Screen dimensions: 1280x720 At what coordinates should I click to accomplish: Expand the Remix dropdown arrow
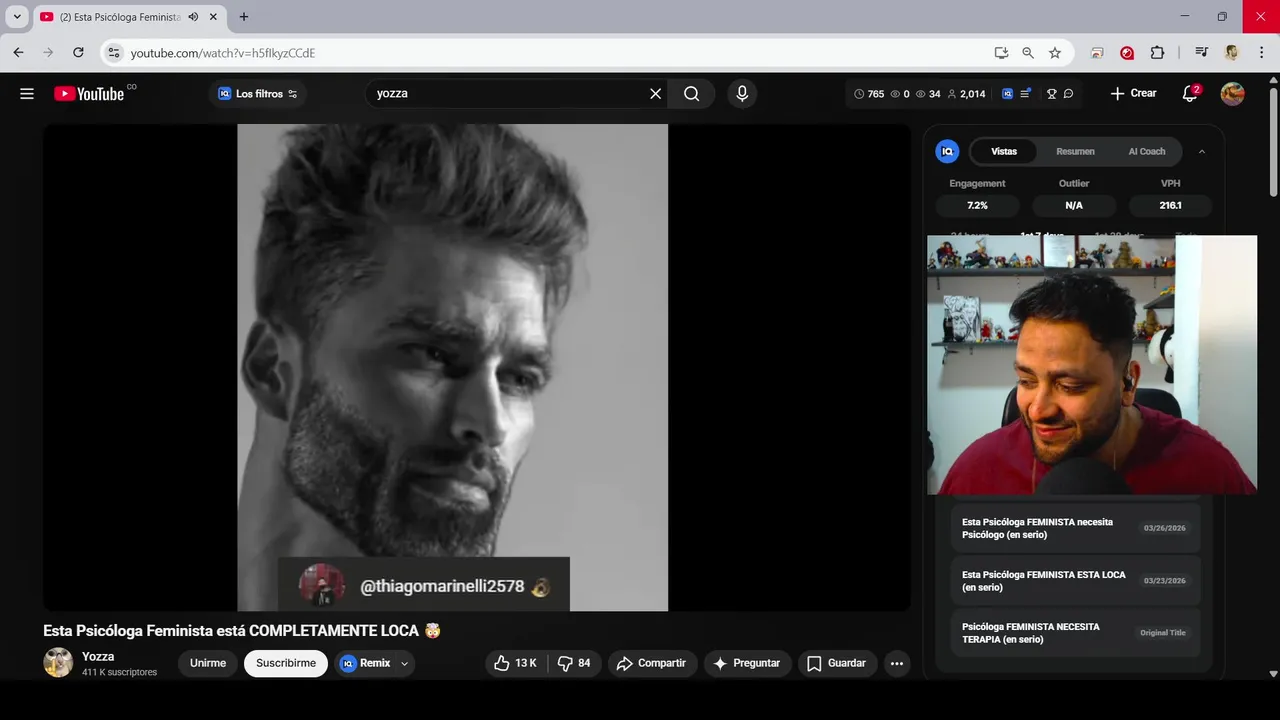[404, 663]
